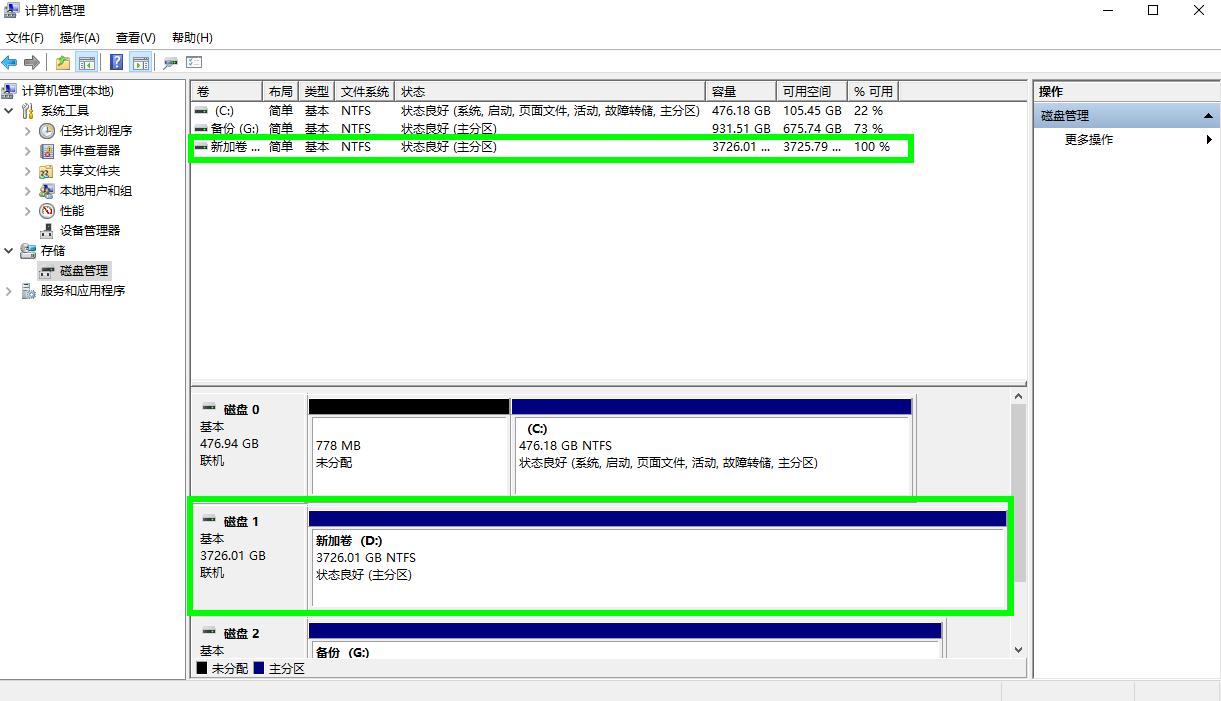Image resolution: width=1221 pixels, height=701 pixels.
Task: Collapse the 存储 node chevron
Action: click(9, 251)
